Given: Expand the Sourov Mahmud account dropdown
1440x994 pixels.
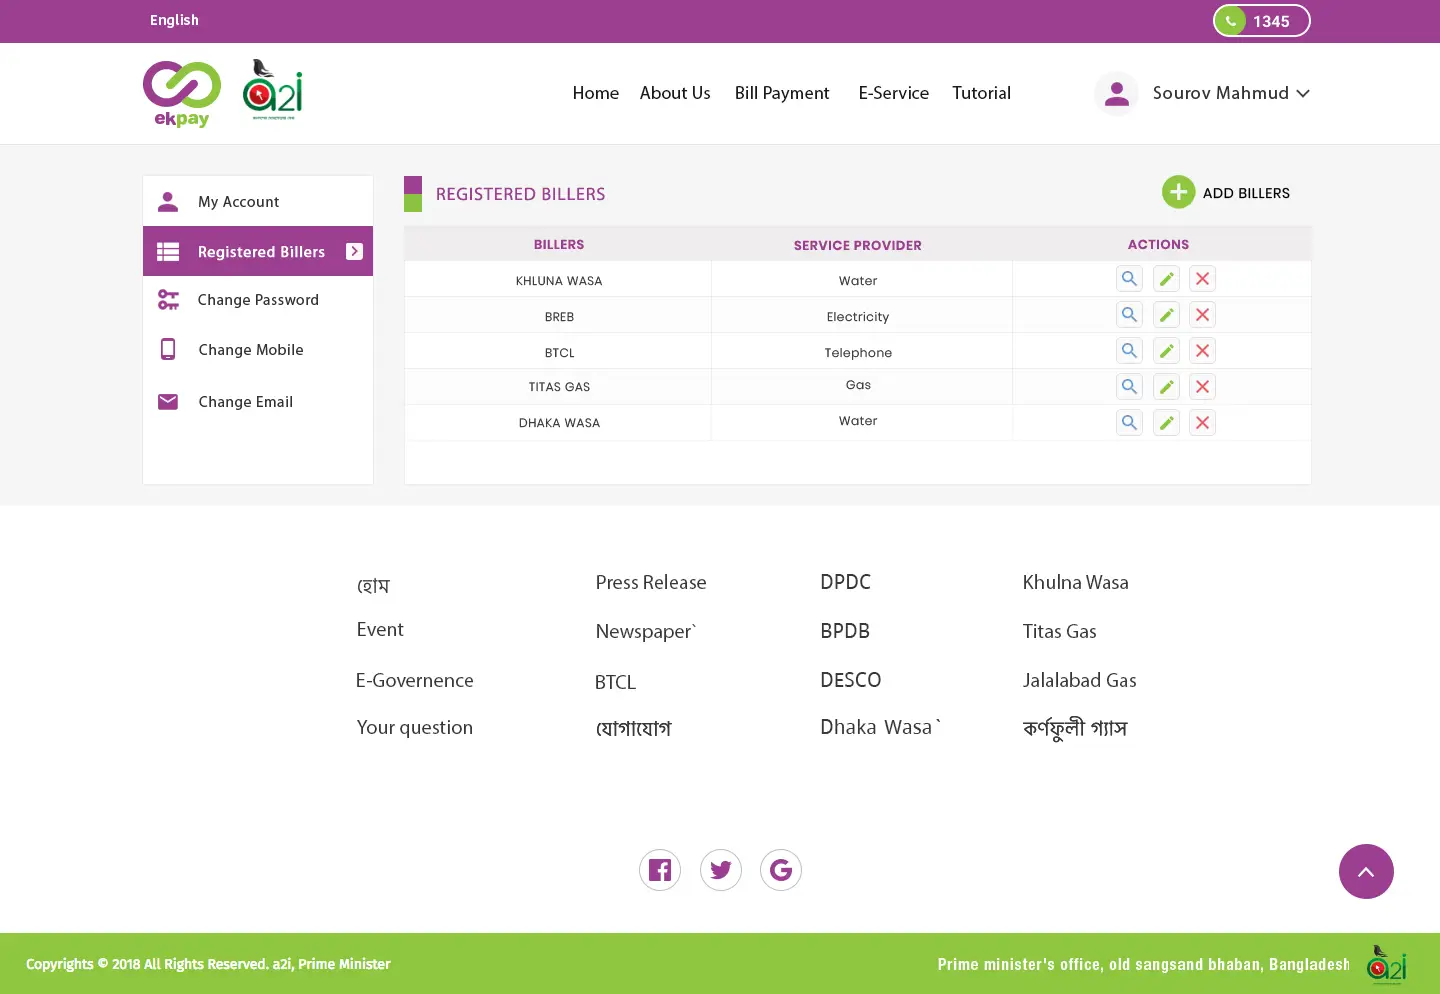Looking at the screenshot, I should click(x=1303, y=93).
